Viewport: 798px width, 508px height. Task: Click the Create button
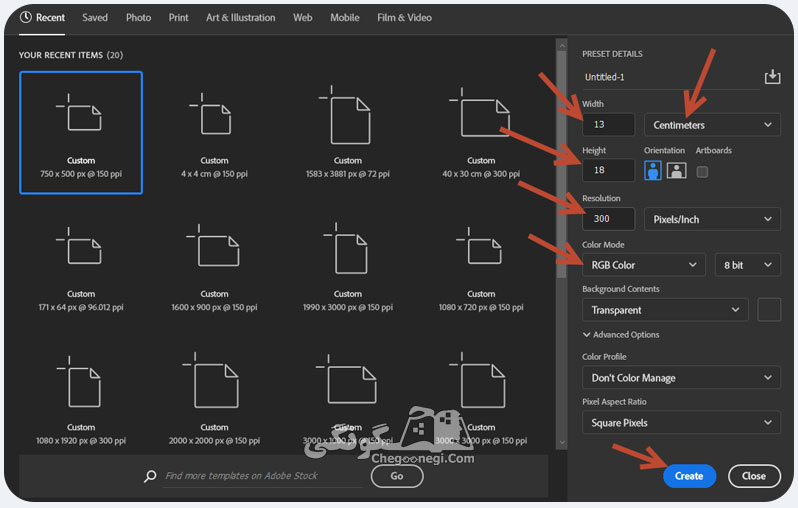[x=689, y=476]
